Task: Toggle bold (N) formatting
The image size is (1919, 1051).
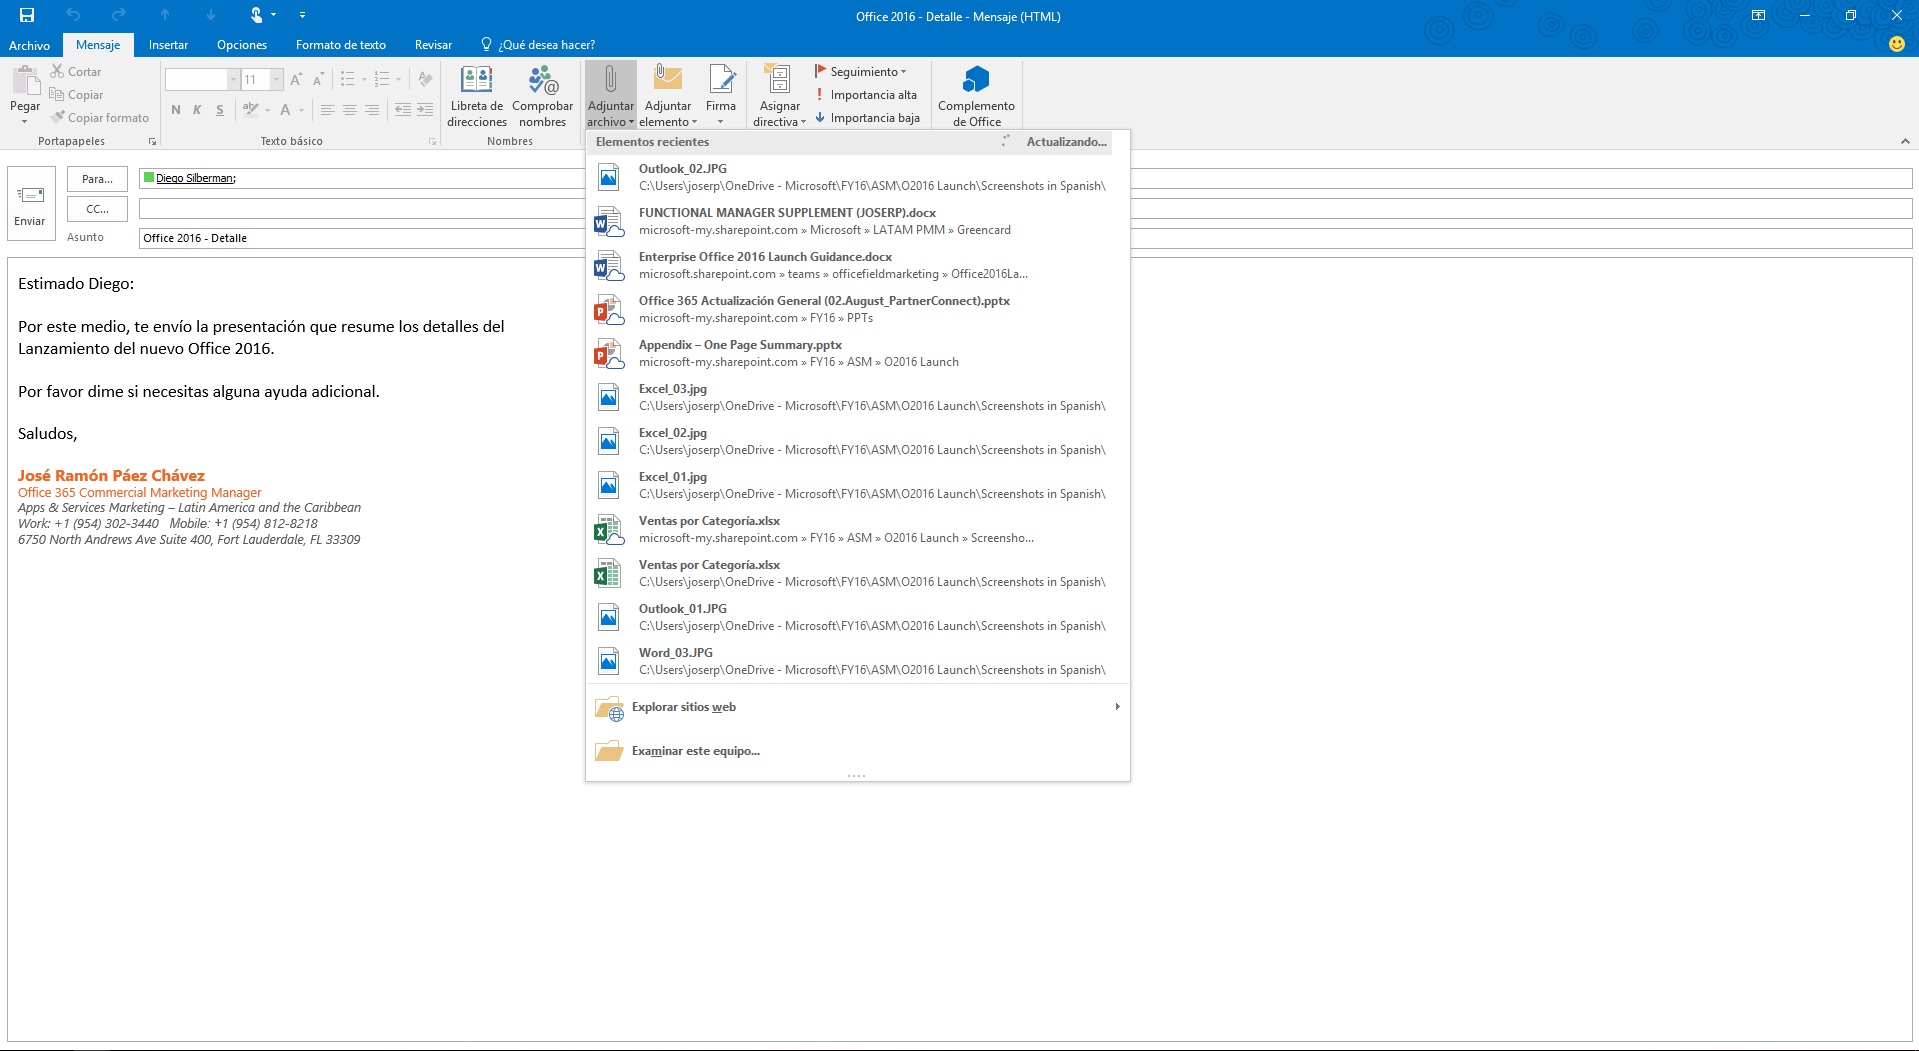Action: [176, 110]
